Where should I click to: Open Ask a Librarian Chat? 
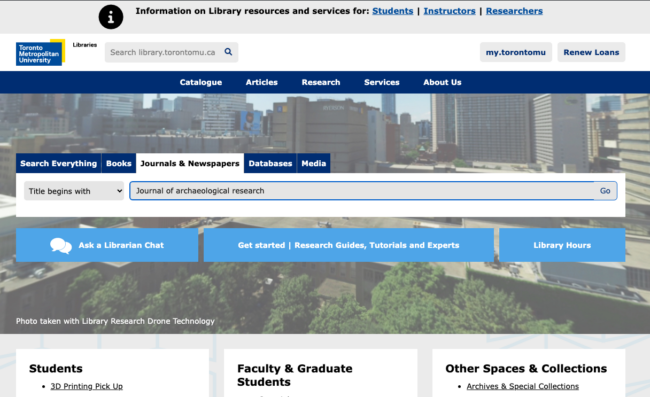107,245
